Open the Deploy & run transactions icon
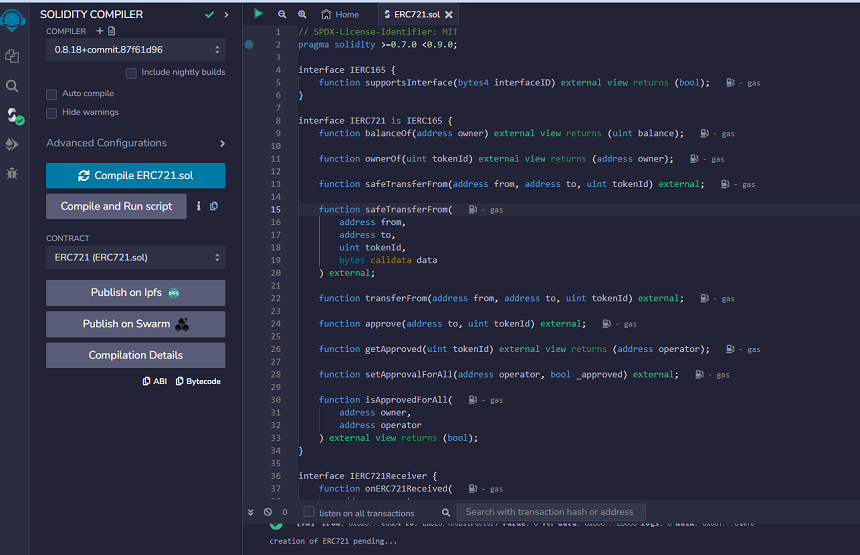Viewport: 860px width, 555px height. (12, 144)
